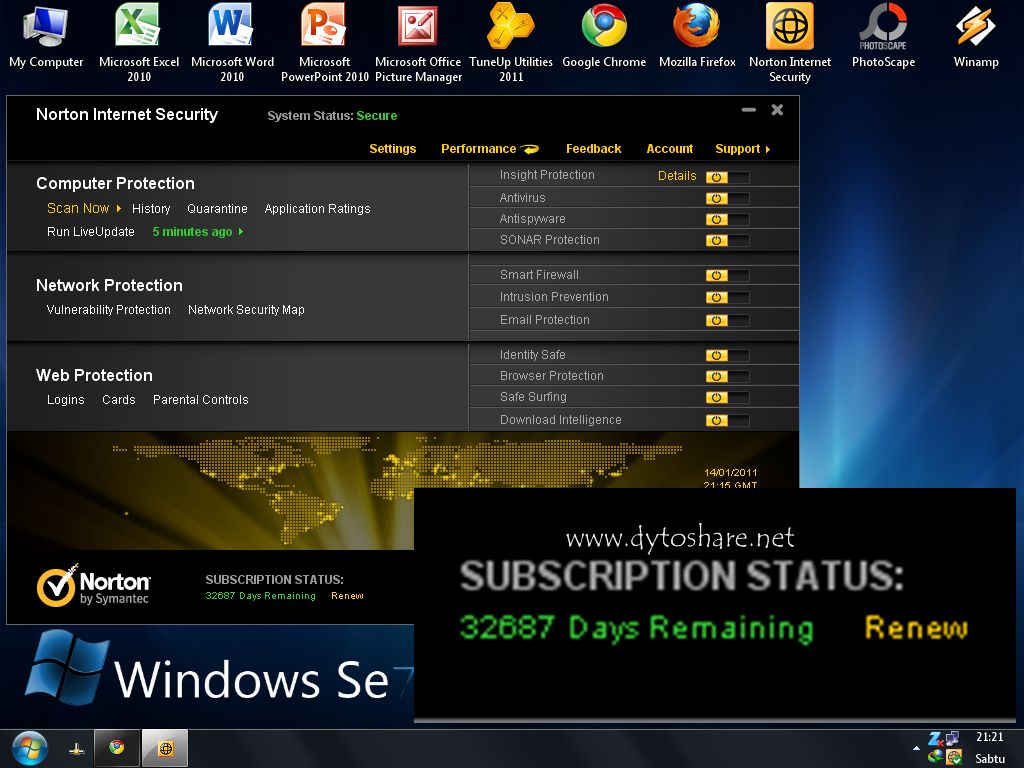The image size is (1024, 768).
Task: Launch TuneUp Utilities 2011 desktop icon
Action: [511, 42]
